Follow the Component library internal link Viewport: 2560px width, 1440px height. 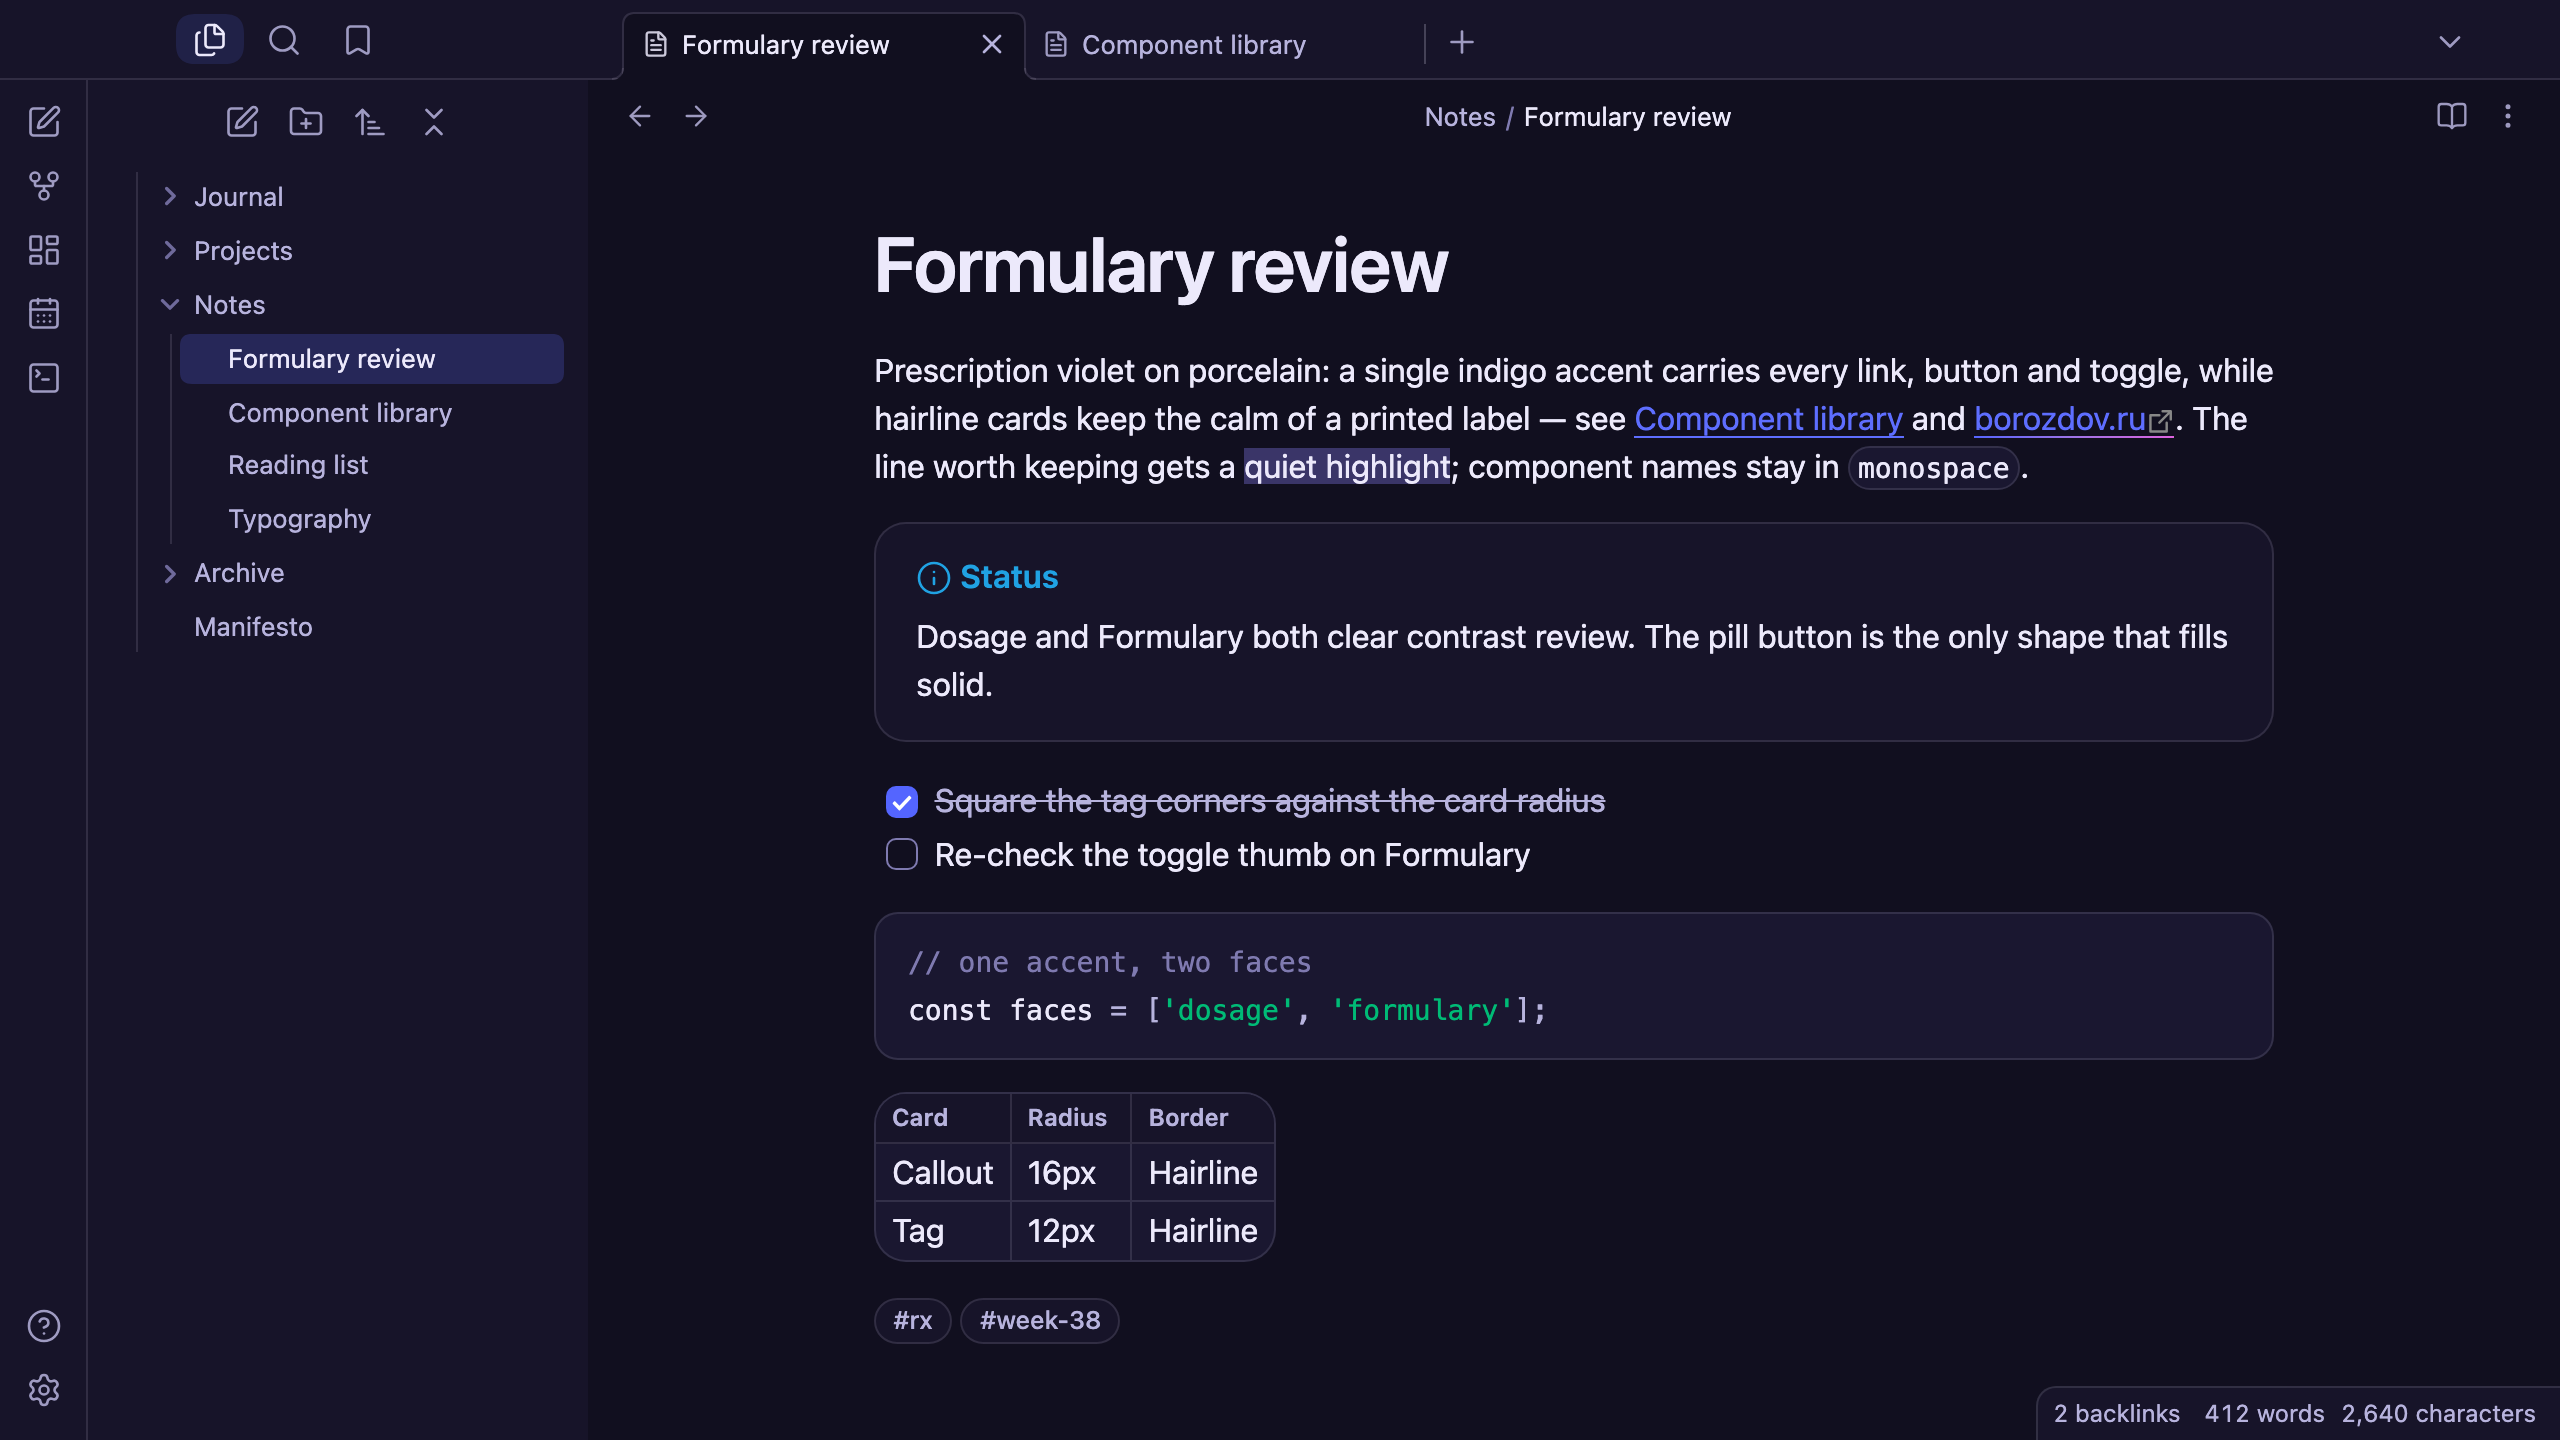(x=1768, y=419)
